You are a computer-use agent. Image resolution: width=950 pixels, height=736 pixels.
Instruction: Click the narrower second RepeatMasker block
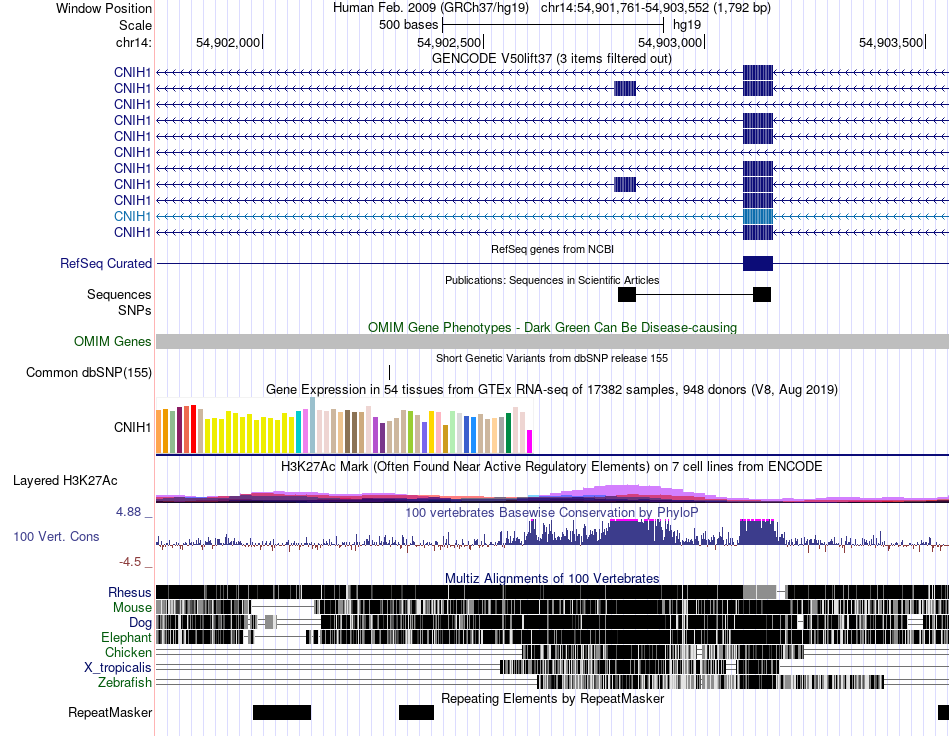tap(416, 712)
